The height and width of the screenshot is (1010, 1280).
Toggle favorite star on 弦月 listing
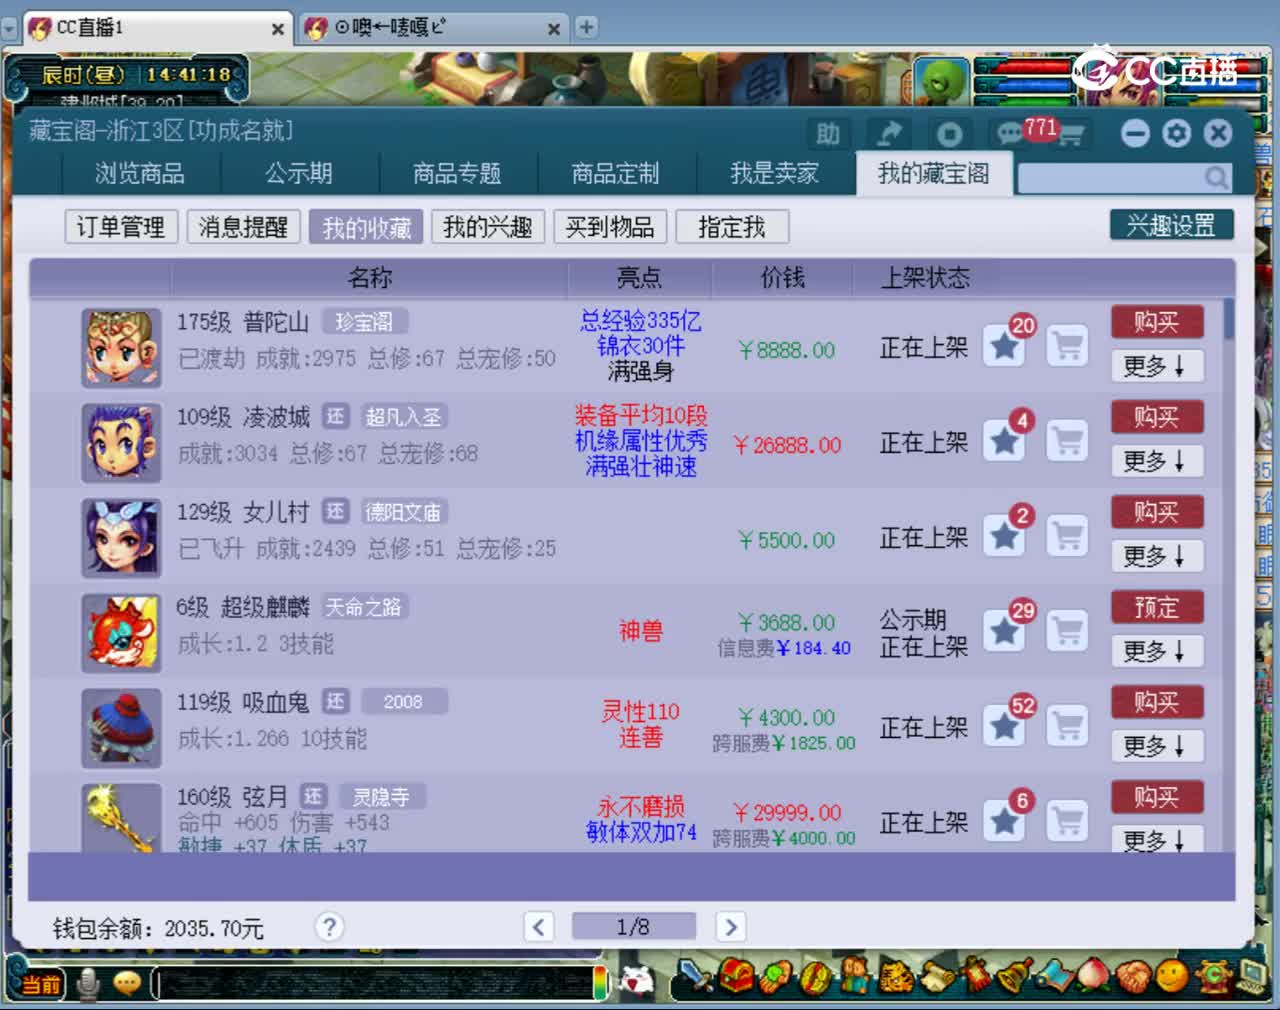(x=1004, y=822)
